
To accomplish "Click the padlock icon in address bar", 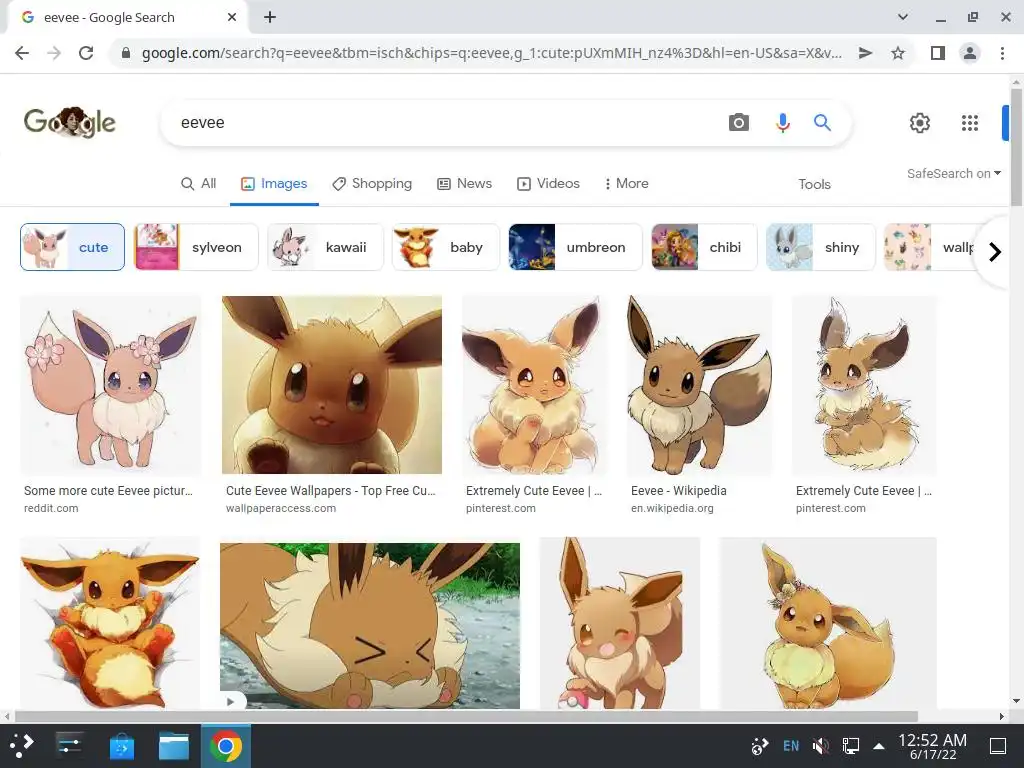I will [126, 53].
